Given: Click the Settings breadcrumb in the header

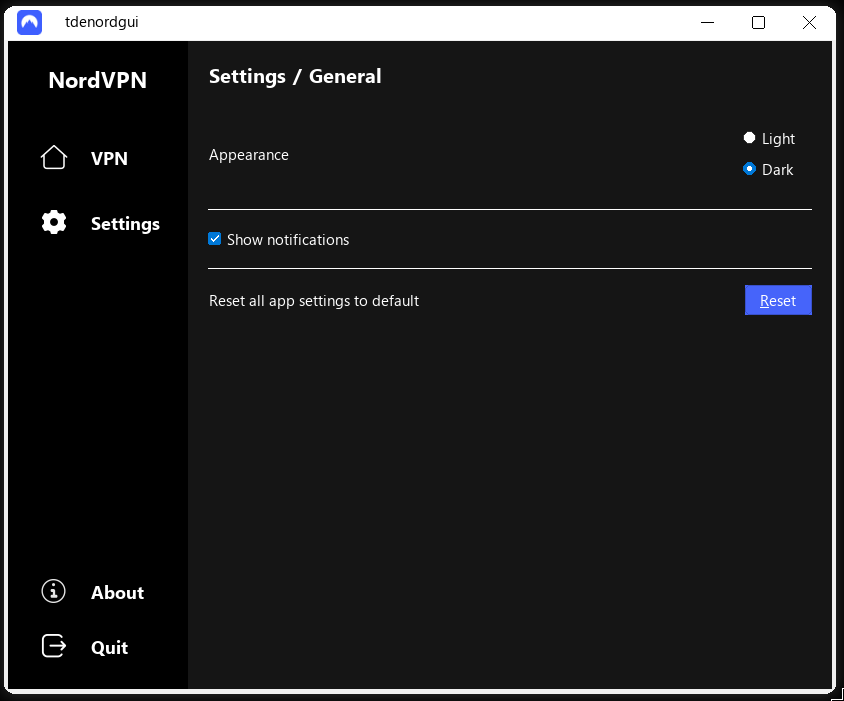Looking at the screenshot, I should (247, 76).
